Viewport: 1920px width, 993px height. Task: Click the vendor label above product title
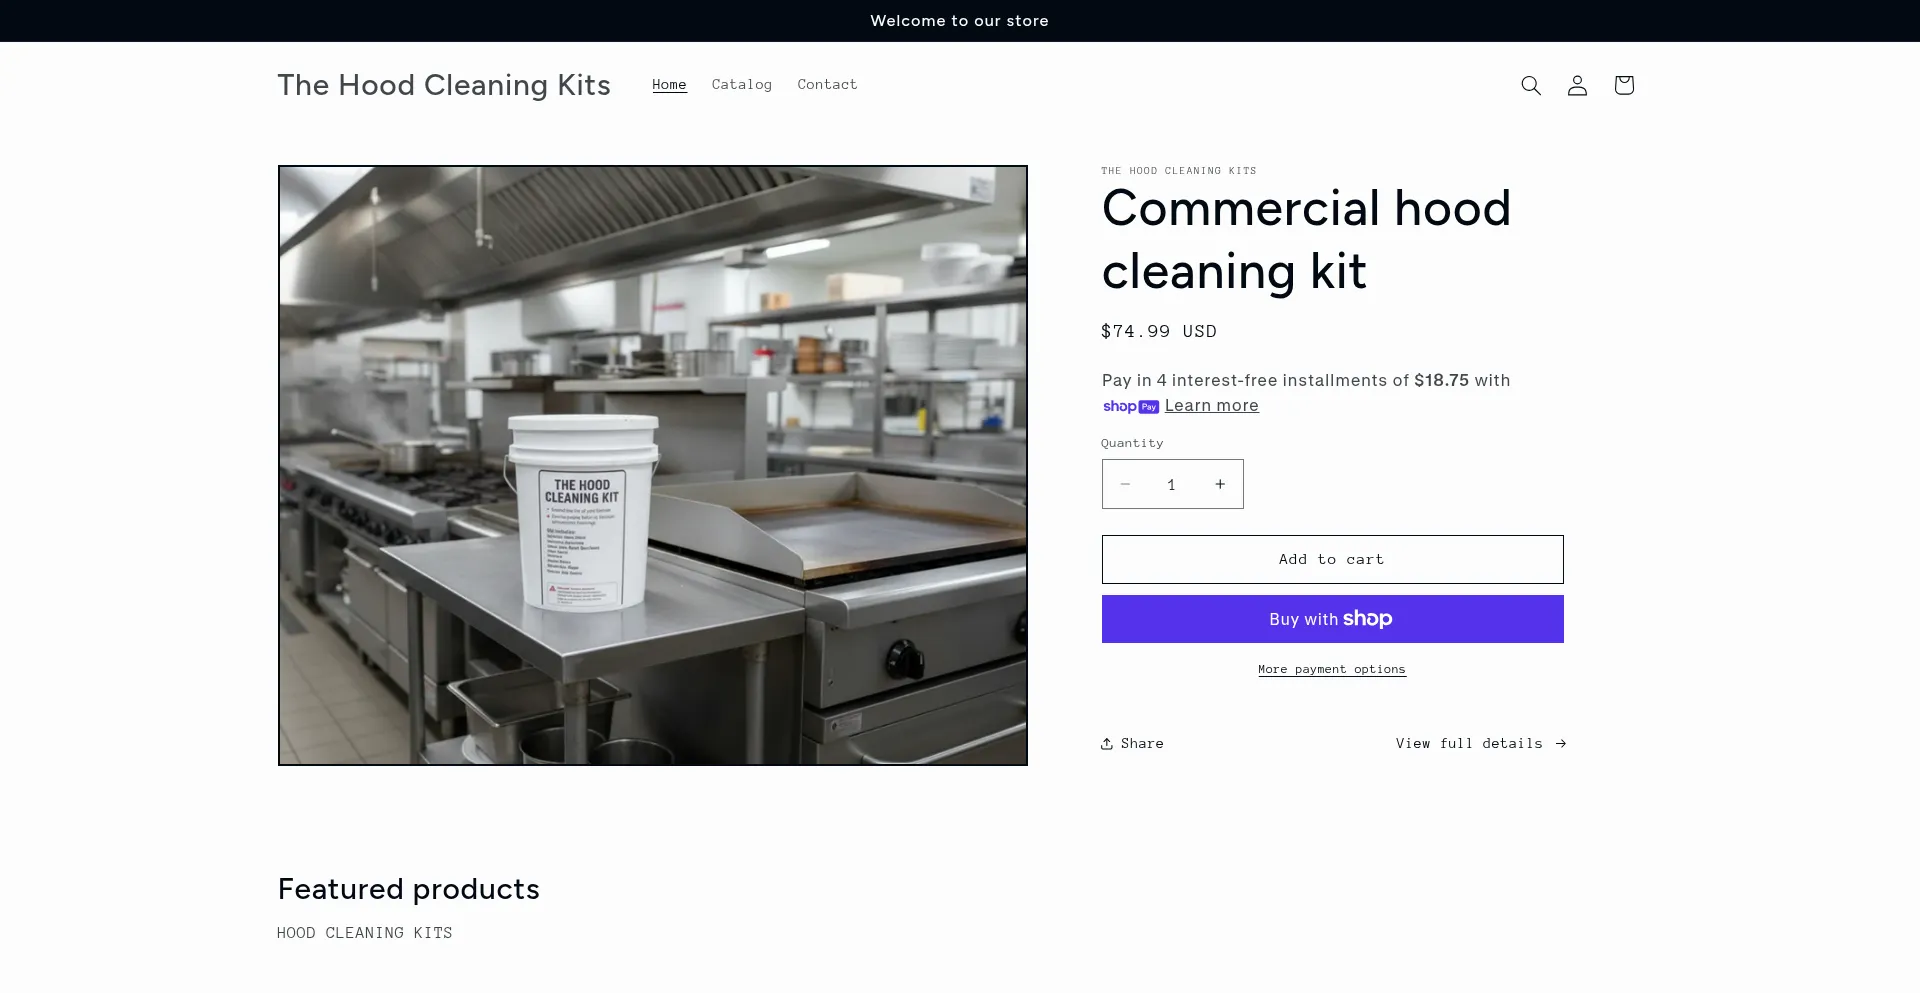click(1179, 170)
